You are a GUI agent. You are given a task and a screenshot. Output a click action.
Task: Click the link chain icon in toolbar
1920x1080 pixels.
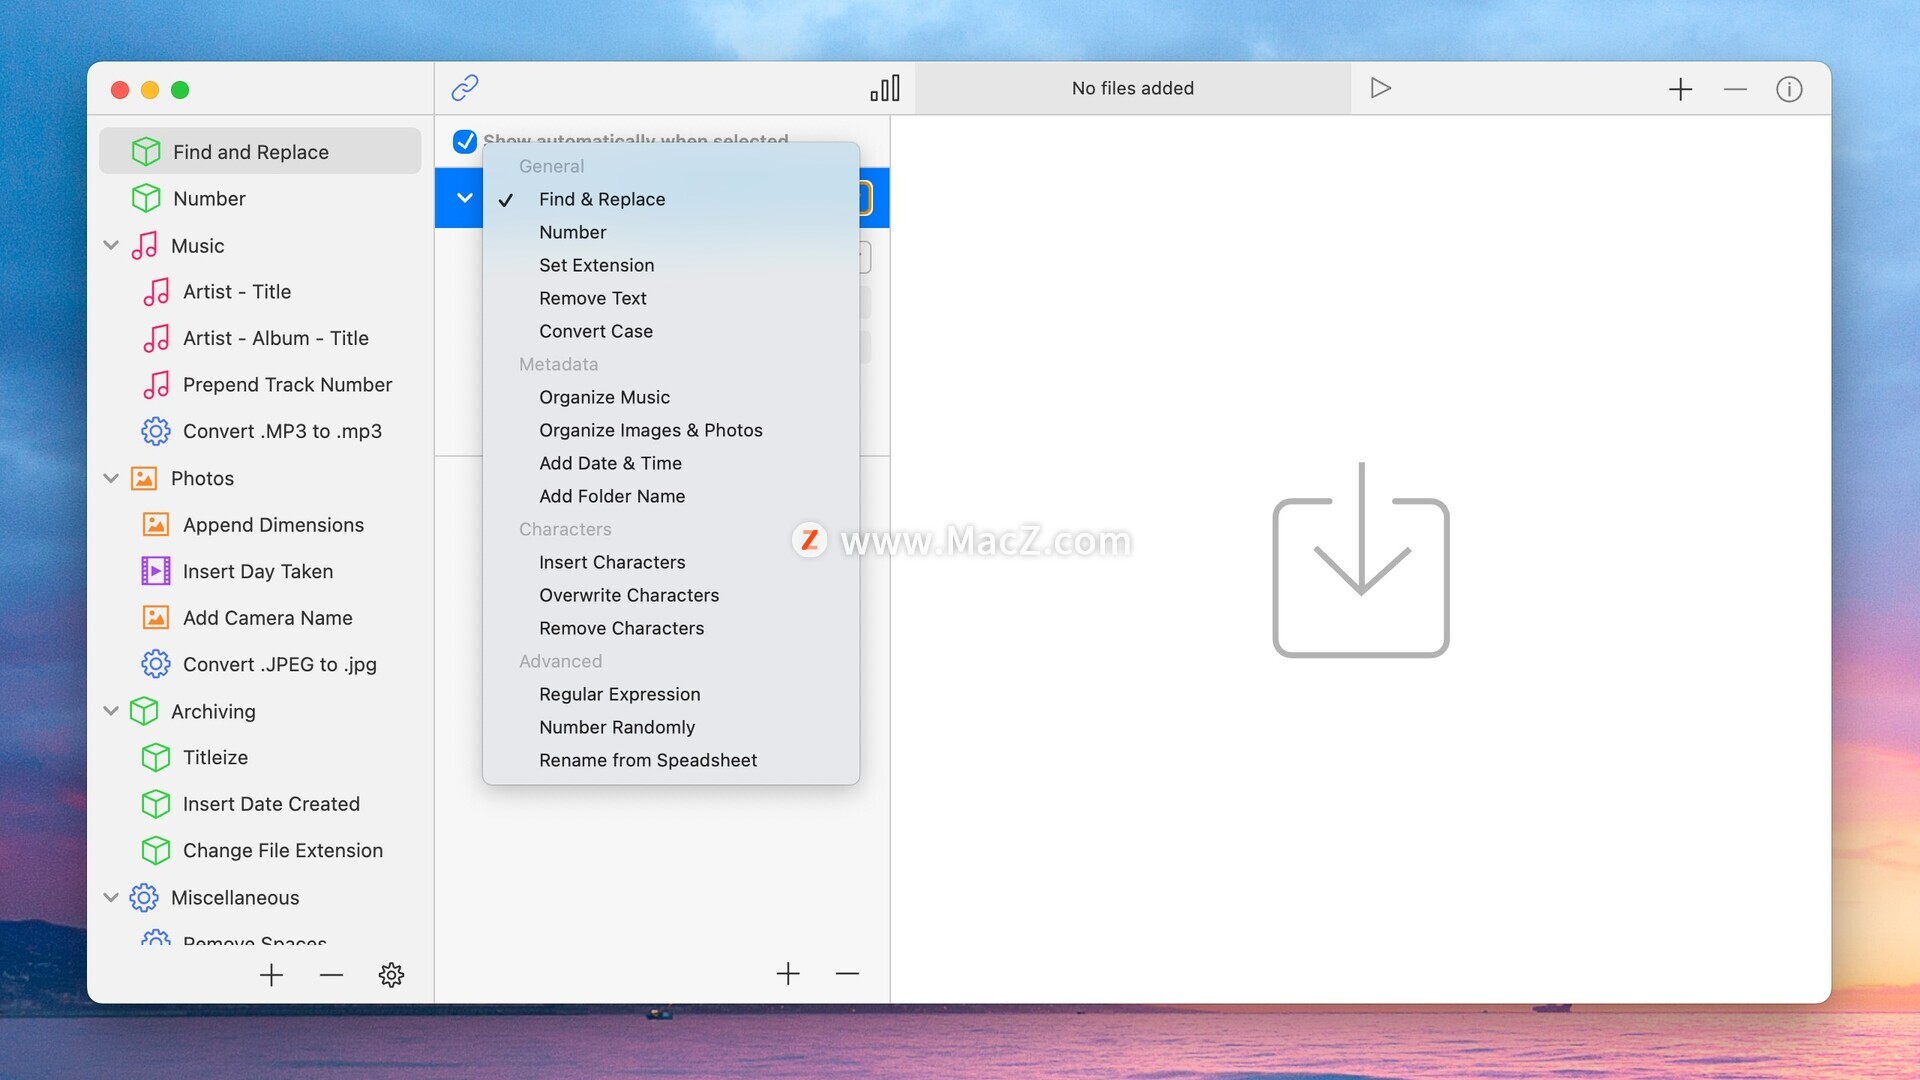(x=465, y=88)
